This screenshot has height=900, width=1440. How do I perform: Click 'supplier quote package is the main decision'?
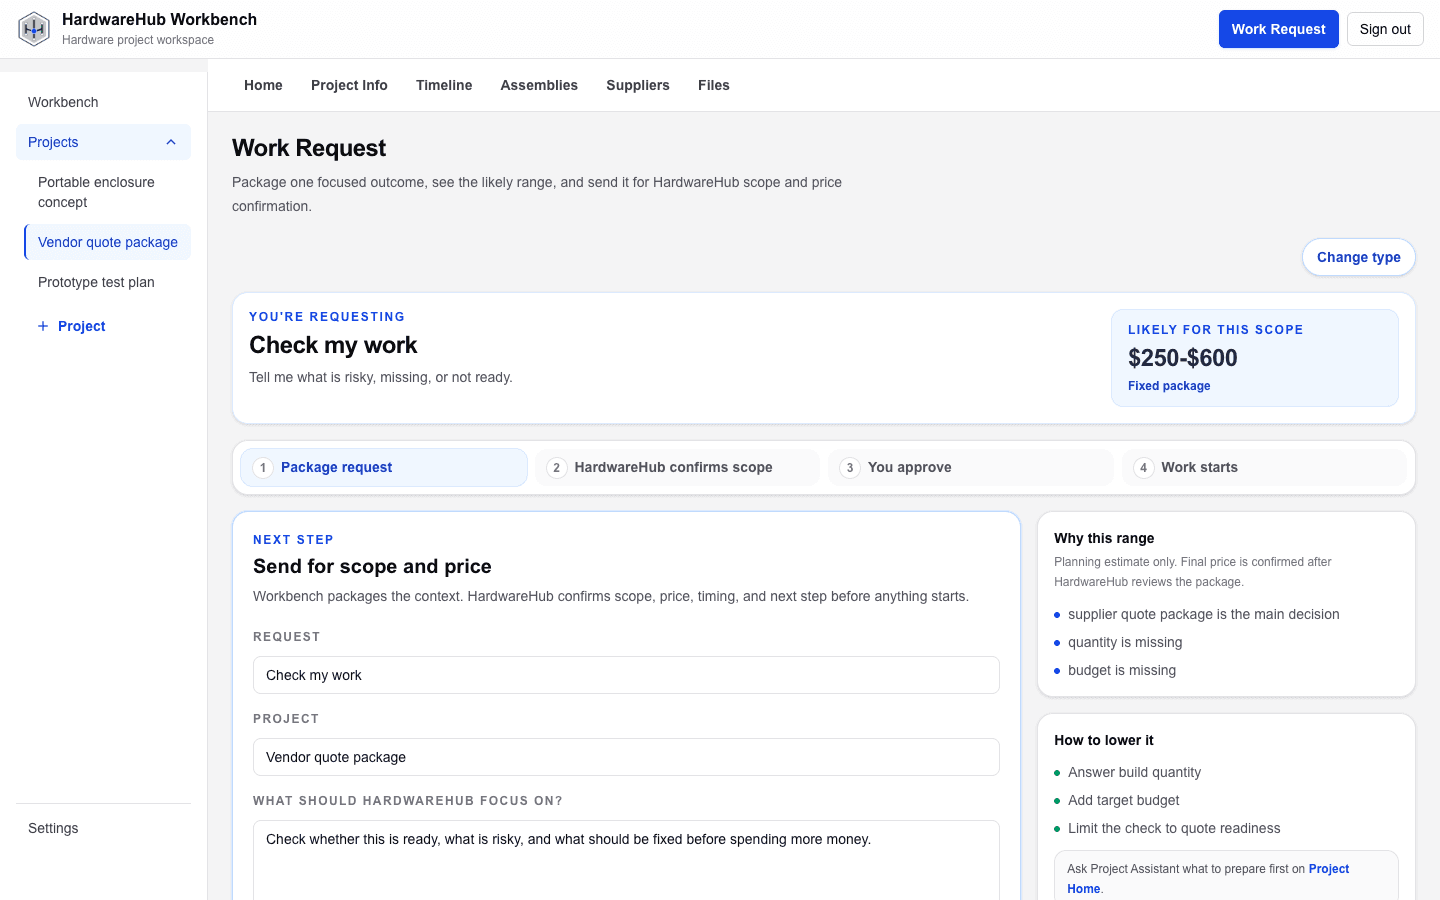point(1203,614)
